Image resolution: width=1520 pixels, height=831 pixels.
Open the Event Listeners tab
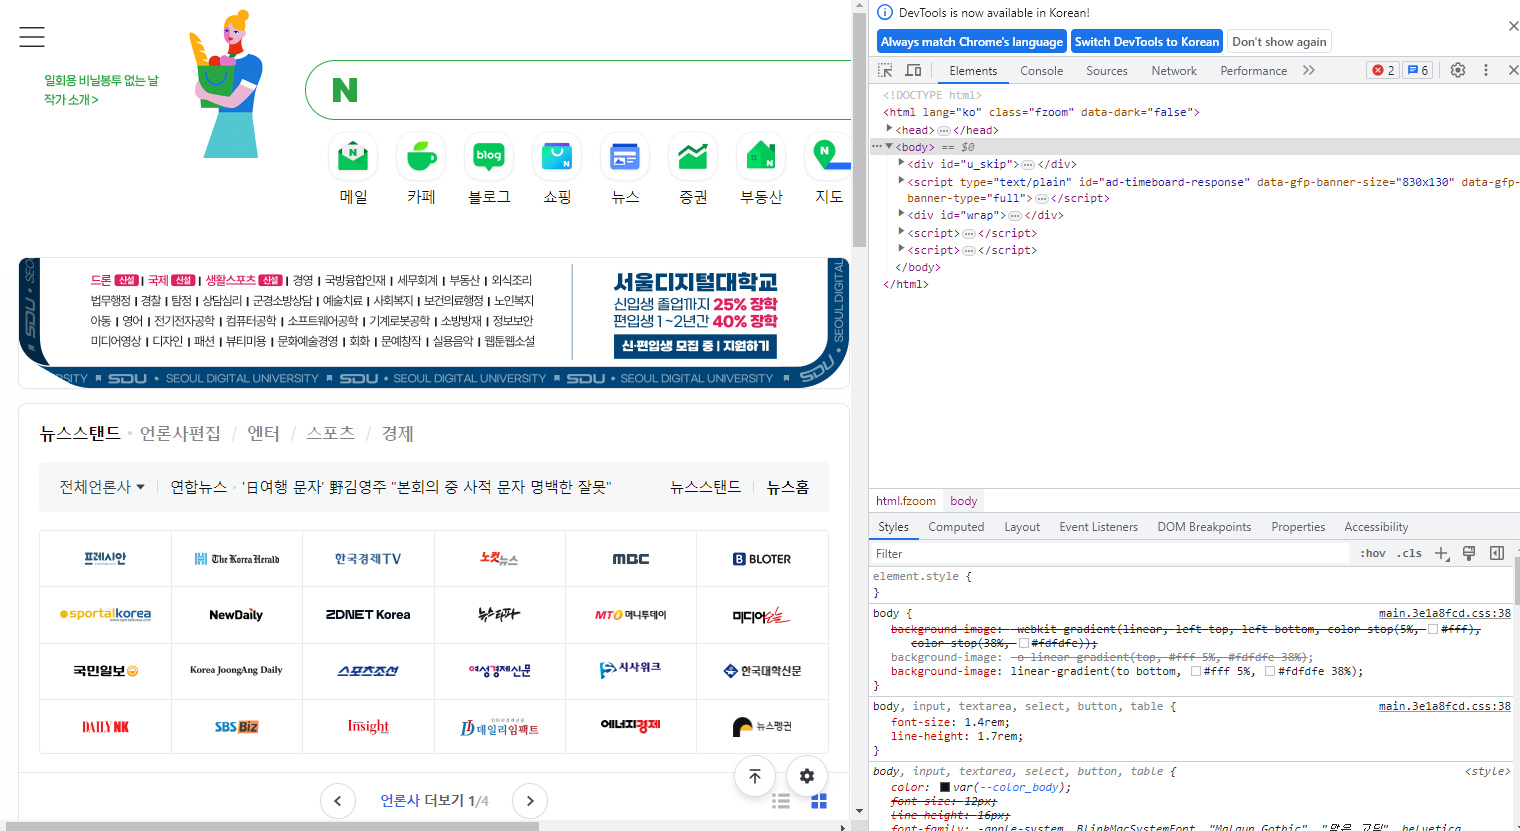[1098, 527]
